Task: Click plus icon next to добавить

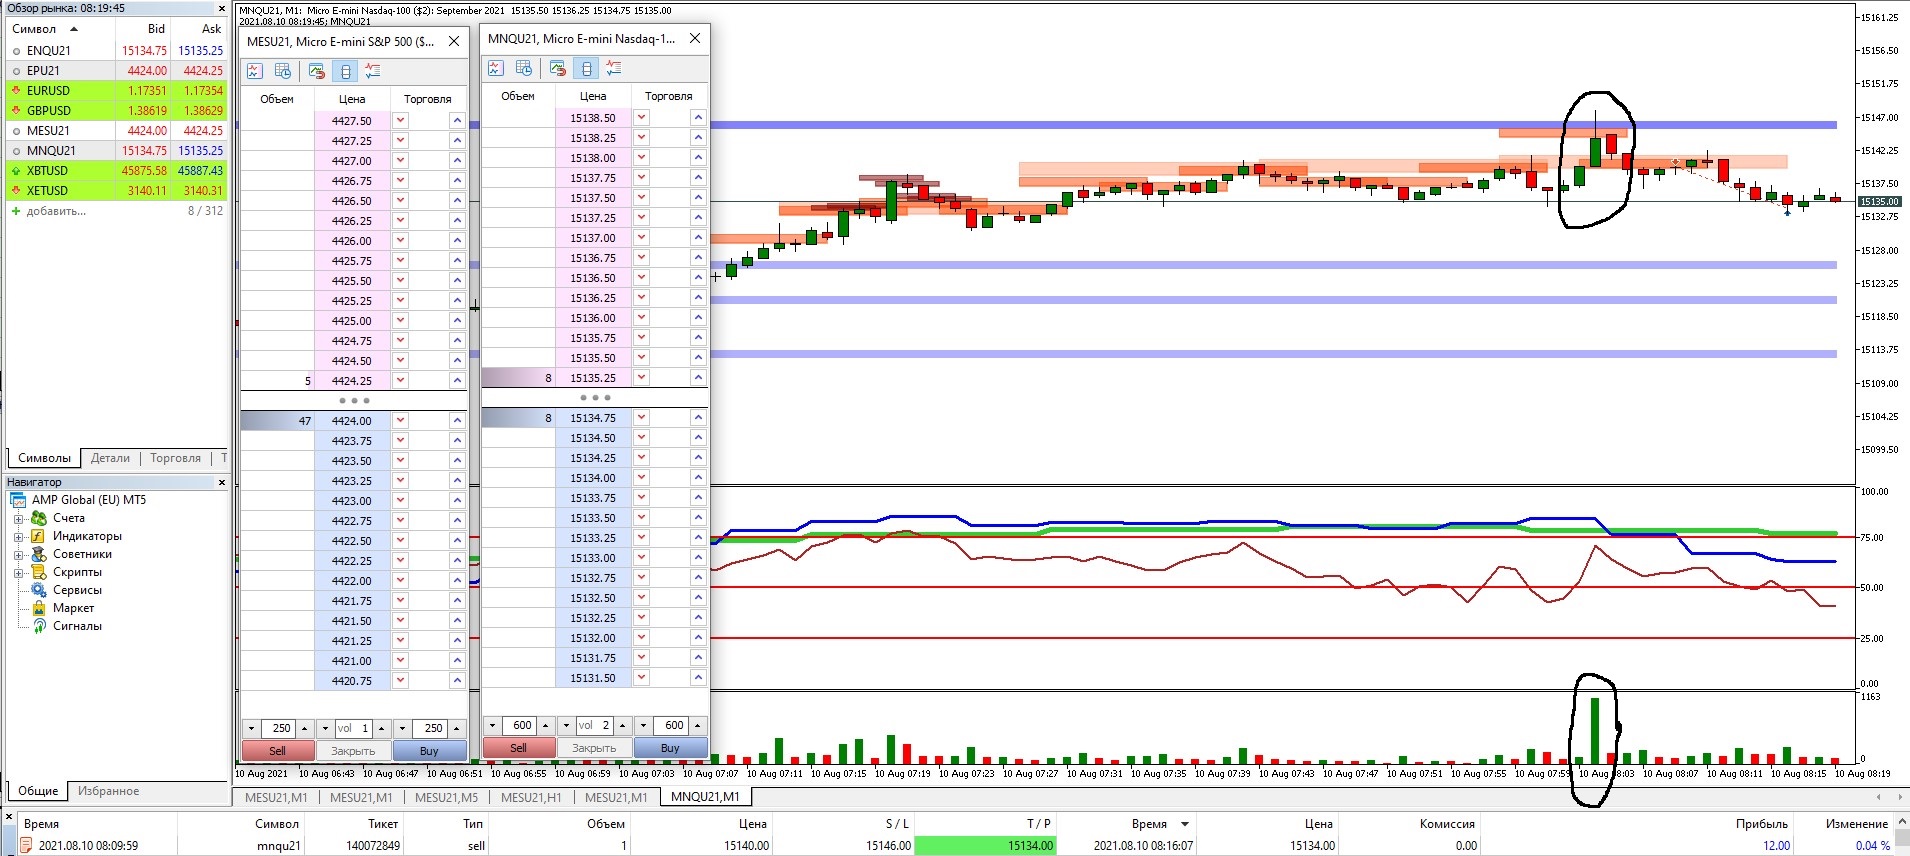Action: [16, 211]
